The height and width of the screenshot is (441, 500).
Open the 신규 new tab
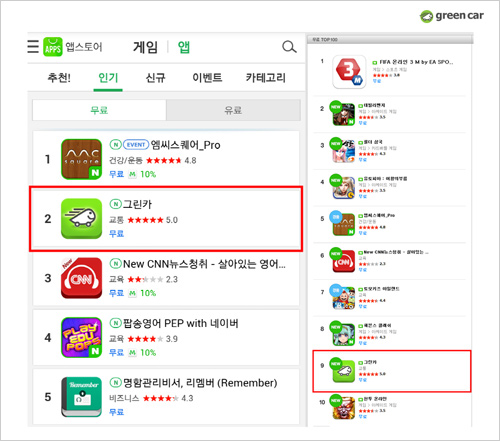click(x=155, y=78)
